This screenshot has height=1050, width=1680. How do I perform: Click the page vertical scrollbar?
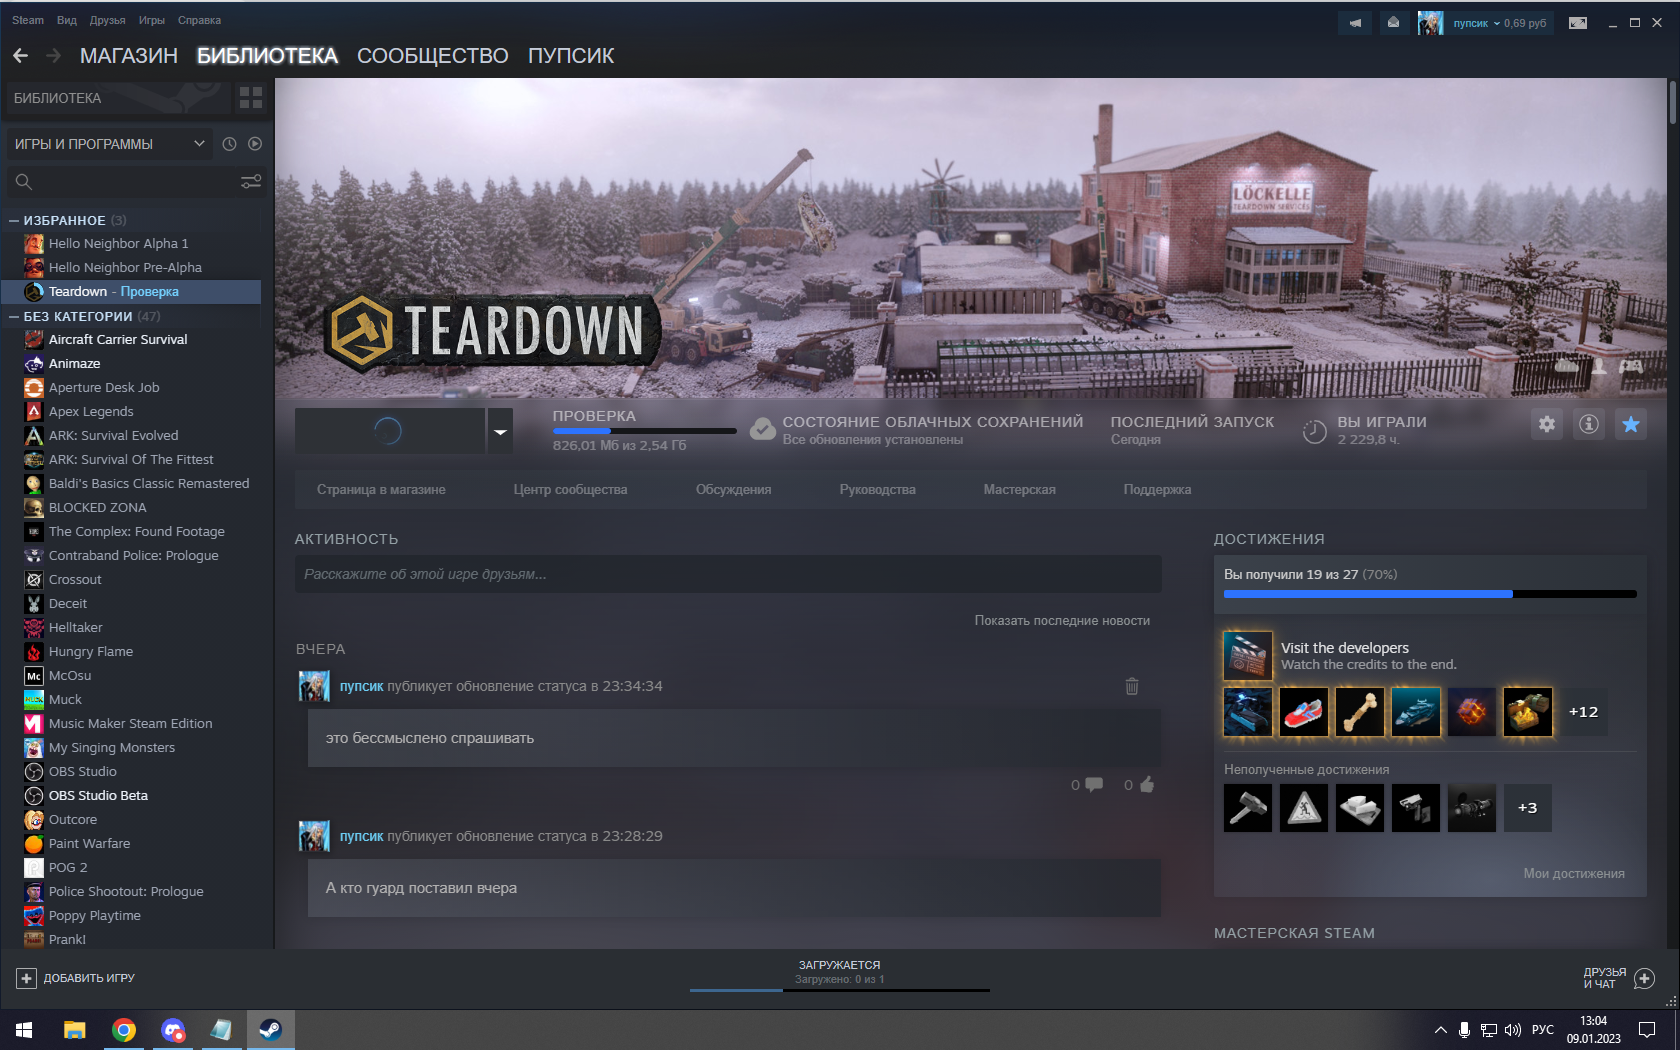(x=1672, y=102)
